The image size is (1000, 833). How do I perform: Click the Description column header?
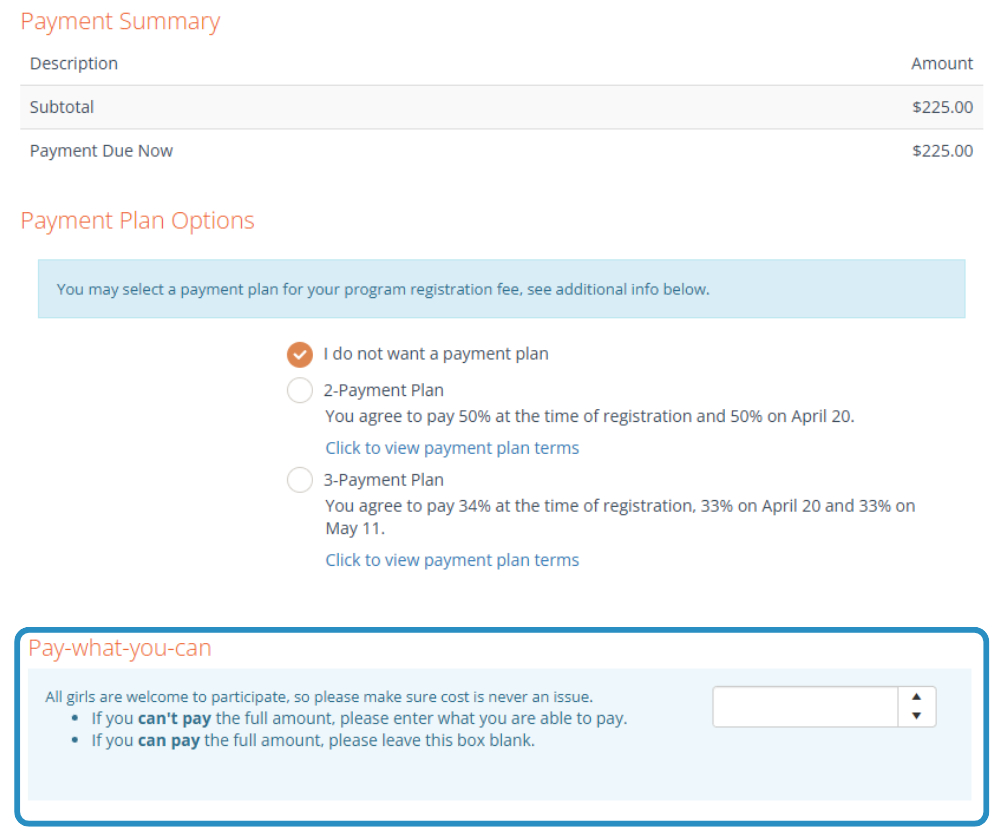coord(74,64)
